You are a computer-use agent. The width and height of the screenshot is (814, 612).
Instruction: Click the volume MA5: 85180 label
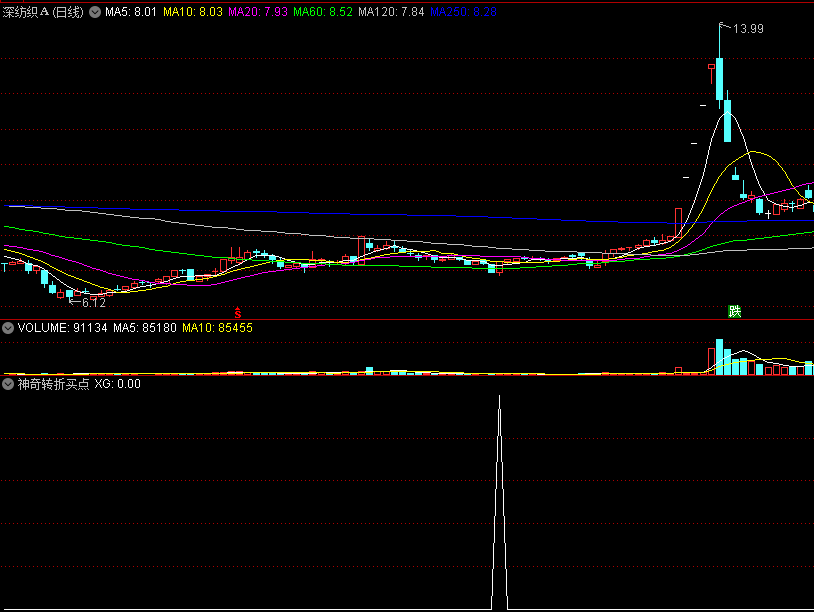[145, 328]
